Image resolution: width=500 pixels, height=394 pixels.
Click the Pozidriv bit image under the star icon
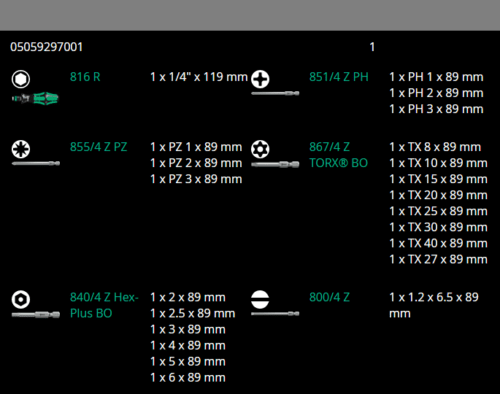click(36, 163)
